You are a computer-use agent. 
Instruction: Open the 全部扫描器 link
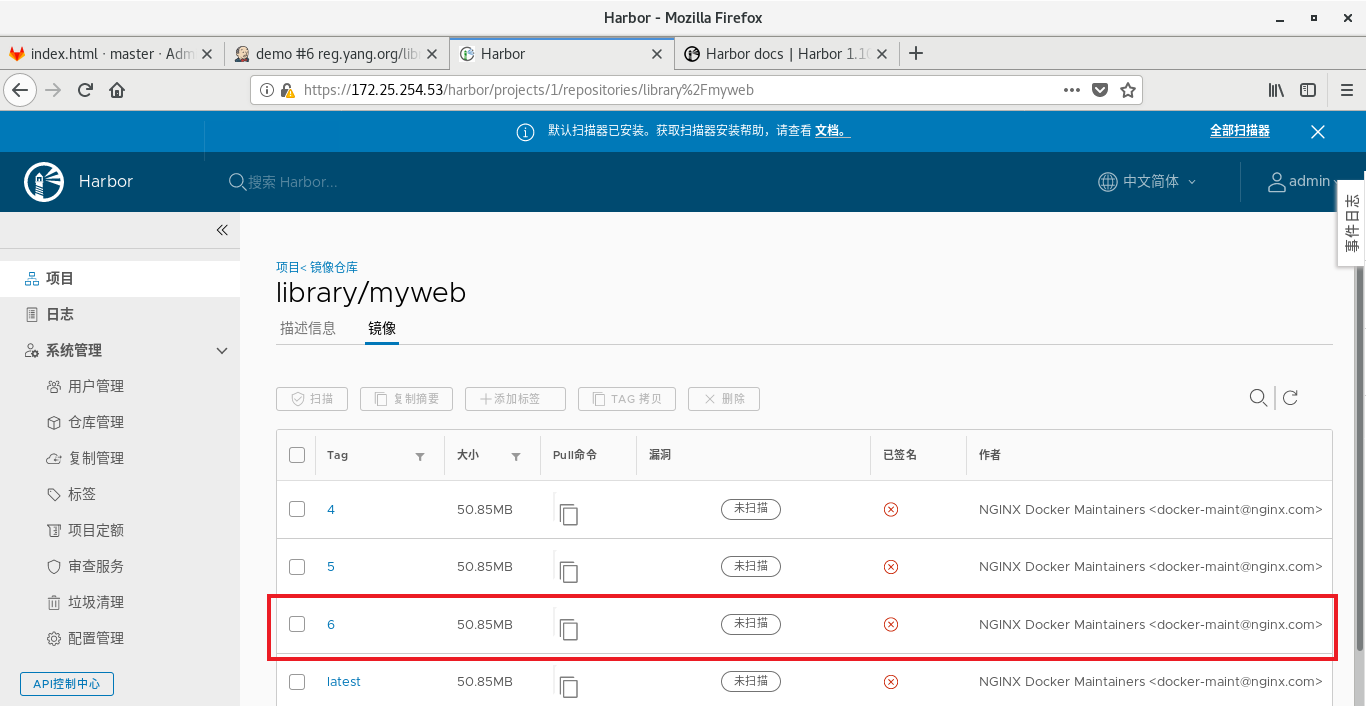1240,131
